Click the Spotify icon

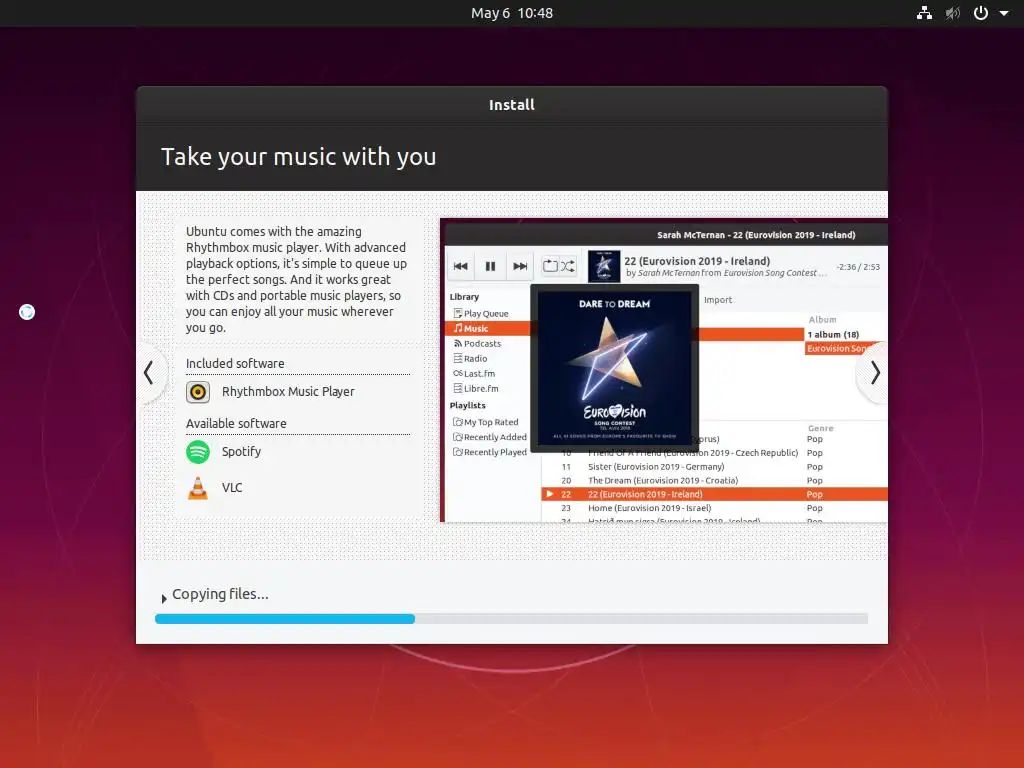(x=198, y=452)
